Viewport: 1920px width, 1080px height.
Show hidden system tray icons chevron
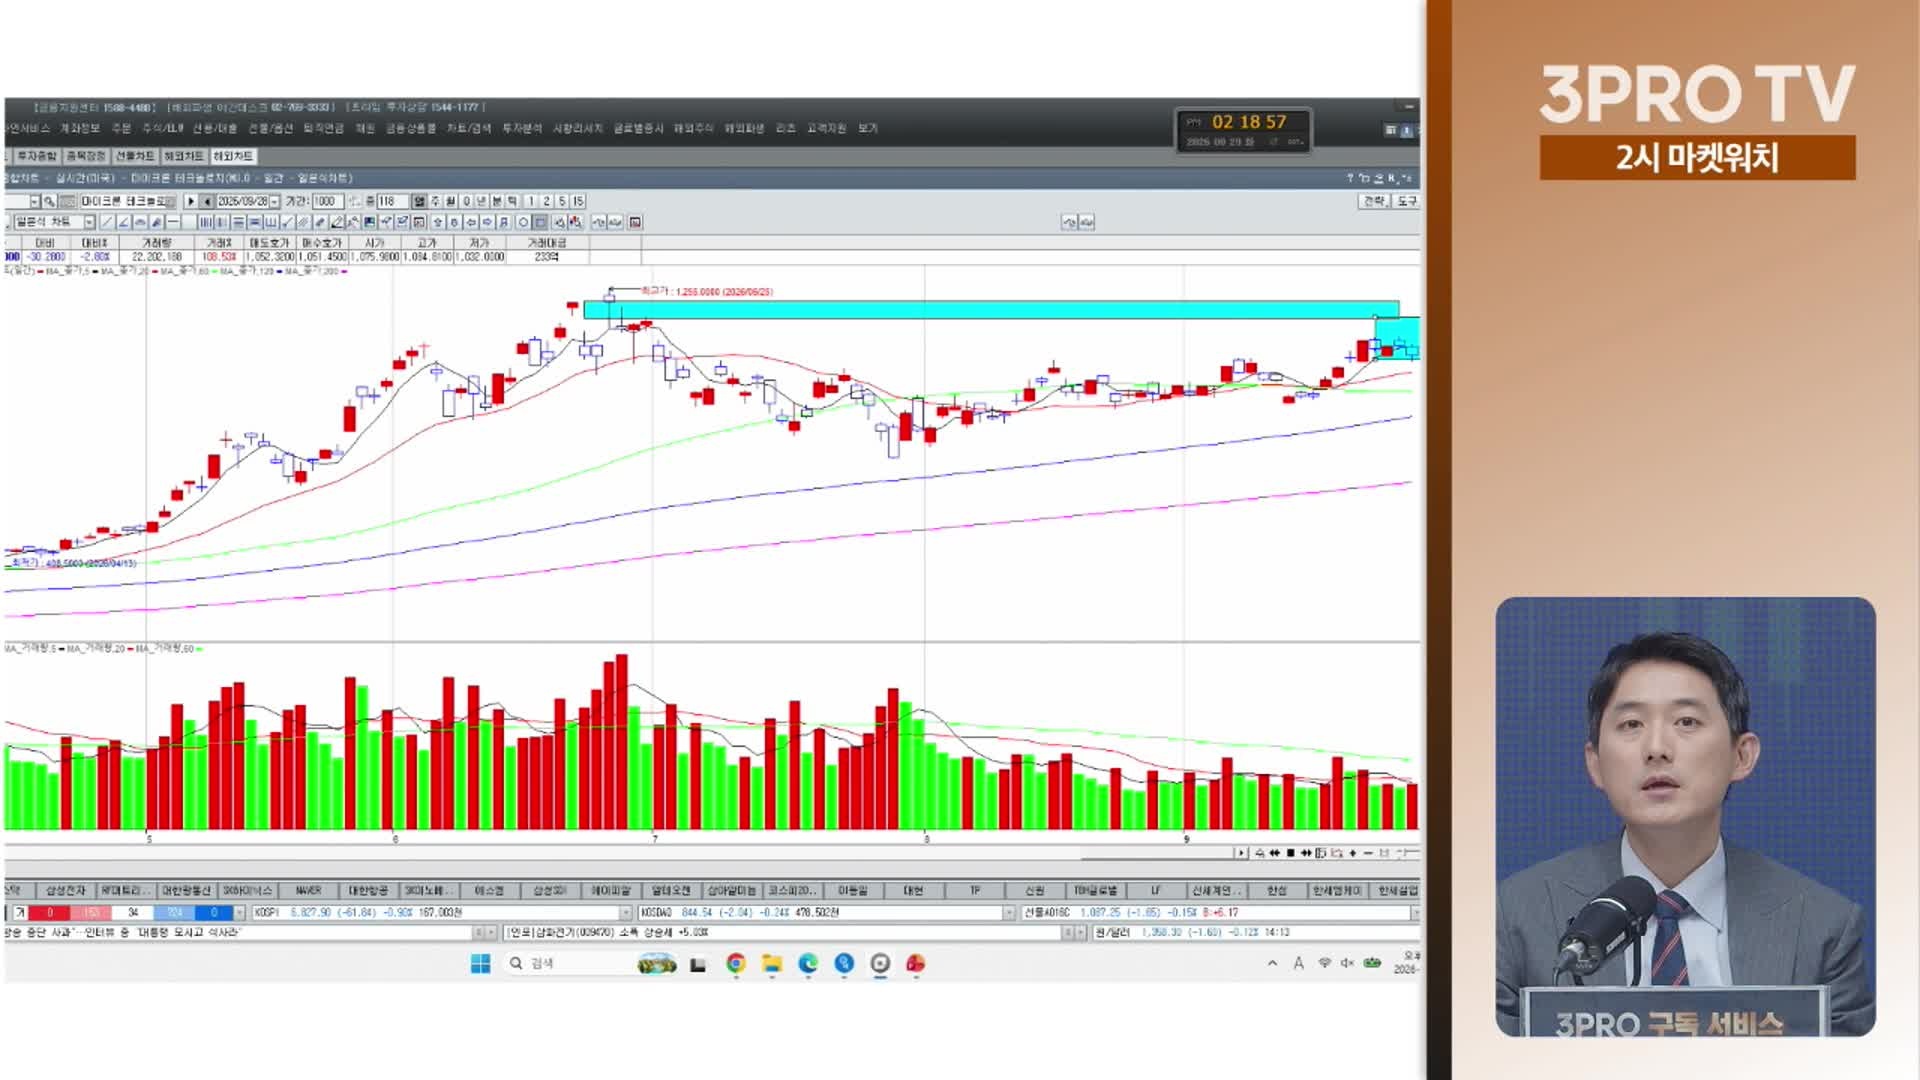click(x=1272, y=963)
